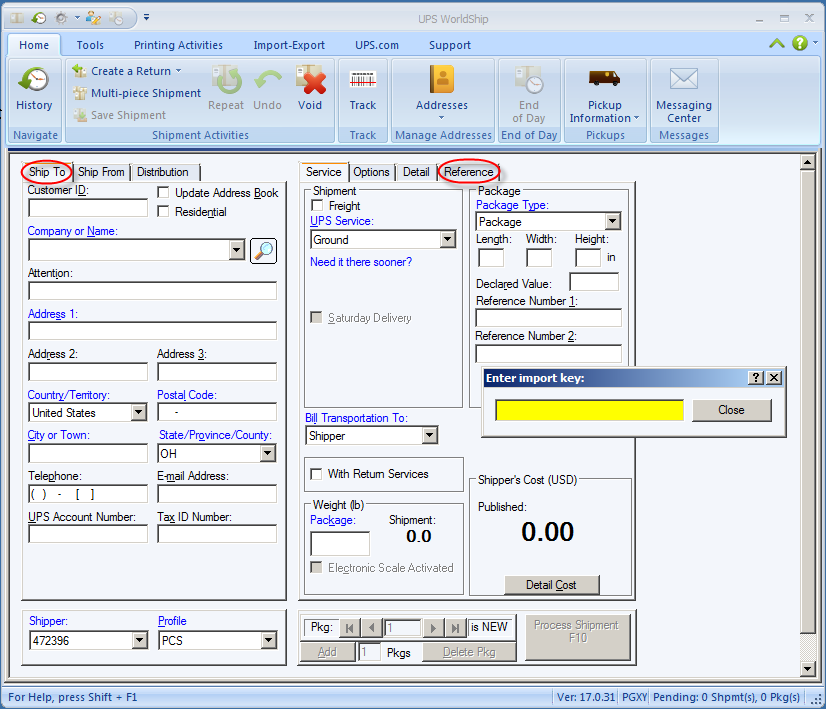Viewport: 826px width, 709px height.
Task: Open Bill Transportation To dropdown
Action: pyautogui.click(x=430, y=435)
